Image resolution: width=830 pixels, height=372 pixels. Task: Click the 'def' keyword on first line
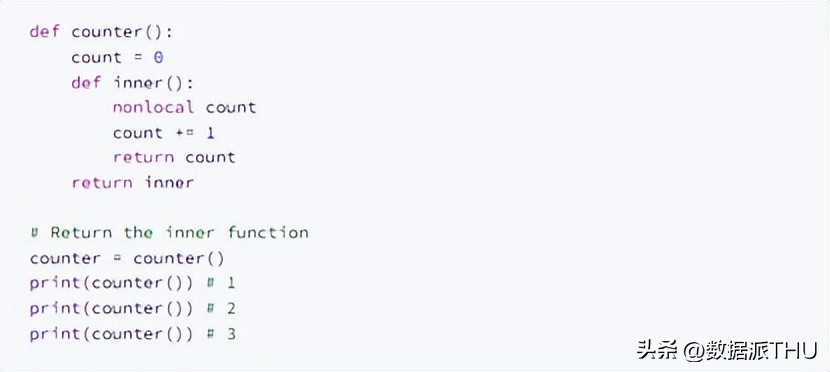[x=45, y=32]
